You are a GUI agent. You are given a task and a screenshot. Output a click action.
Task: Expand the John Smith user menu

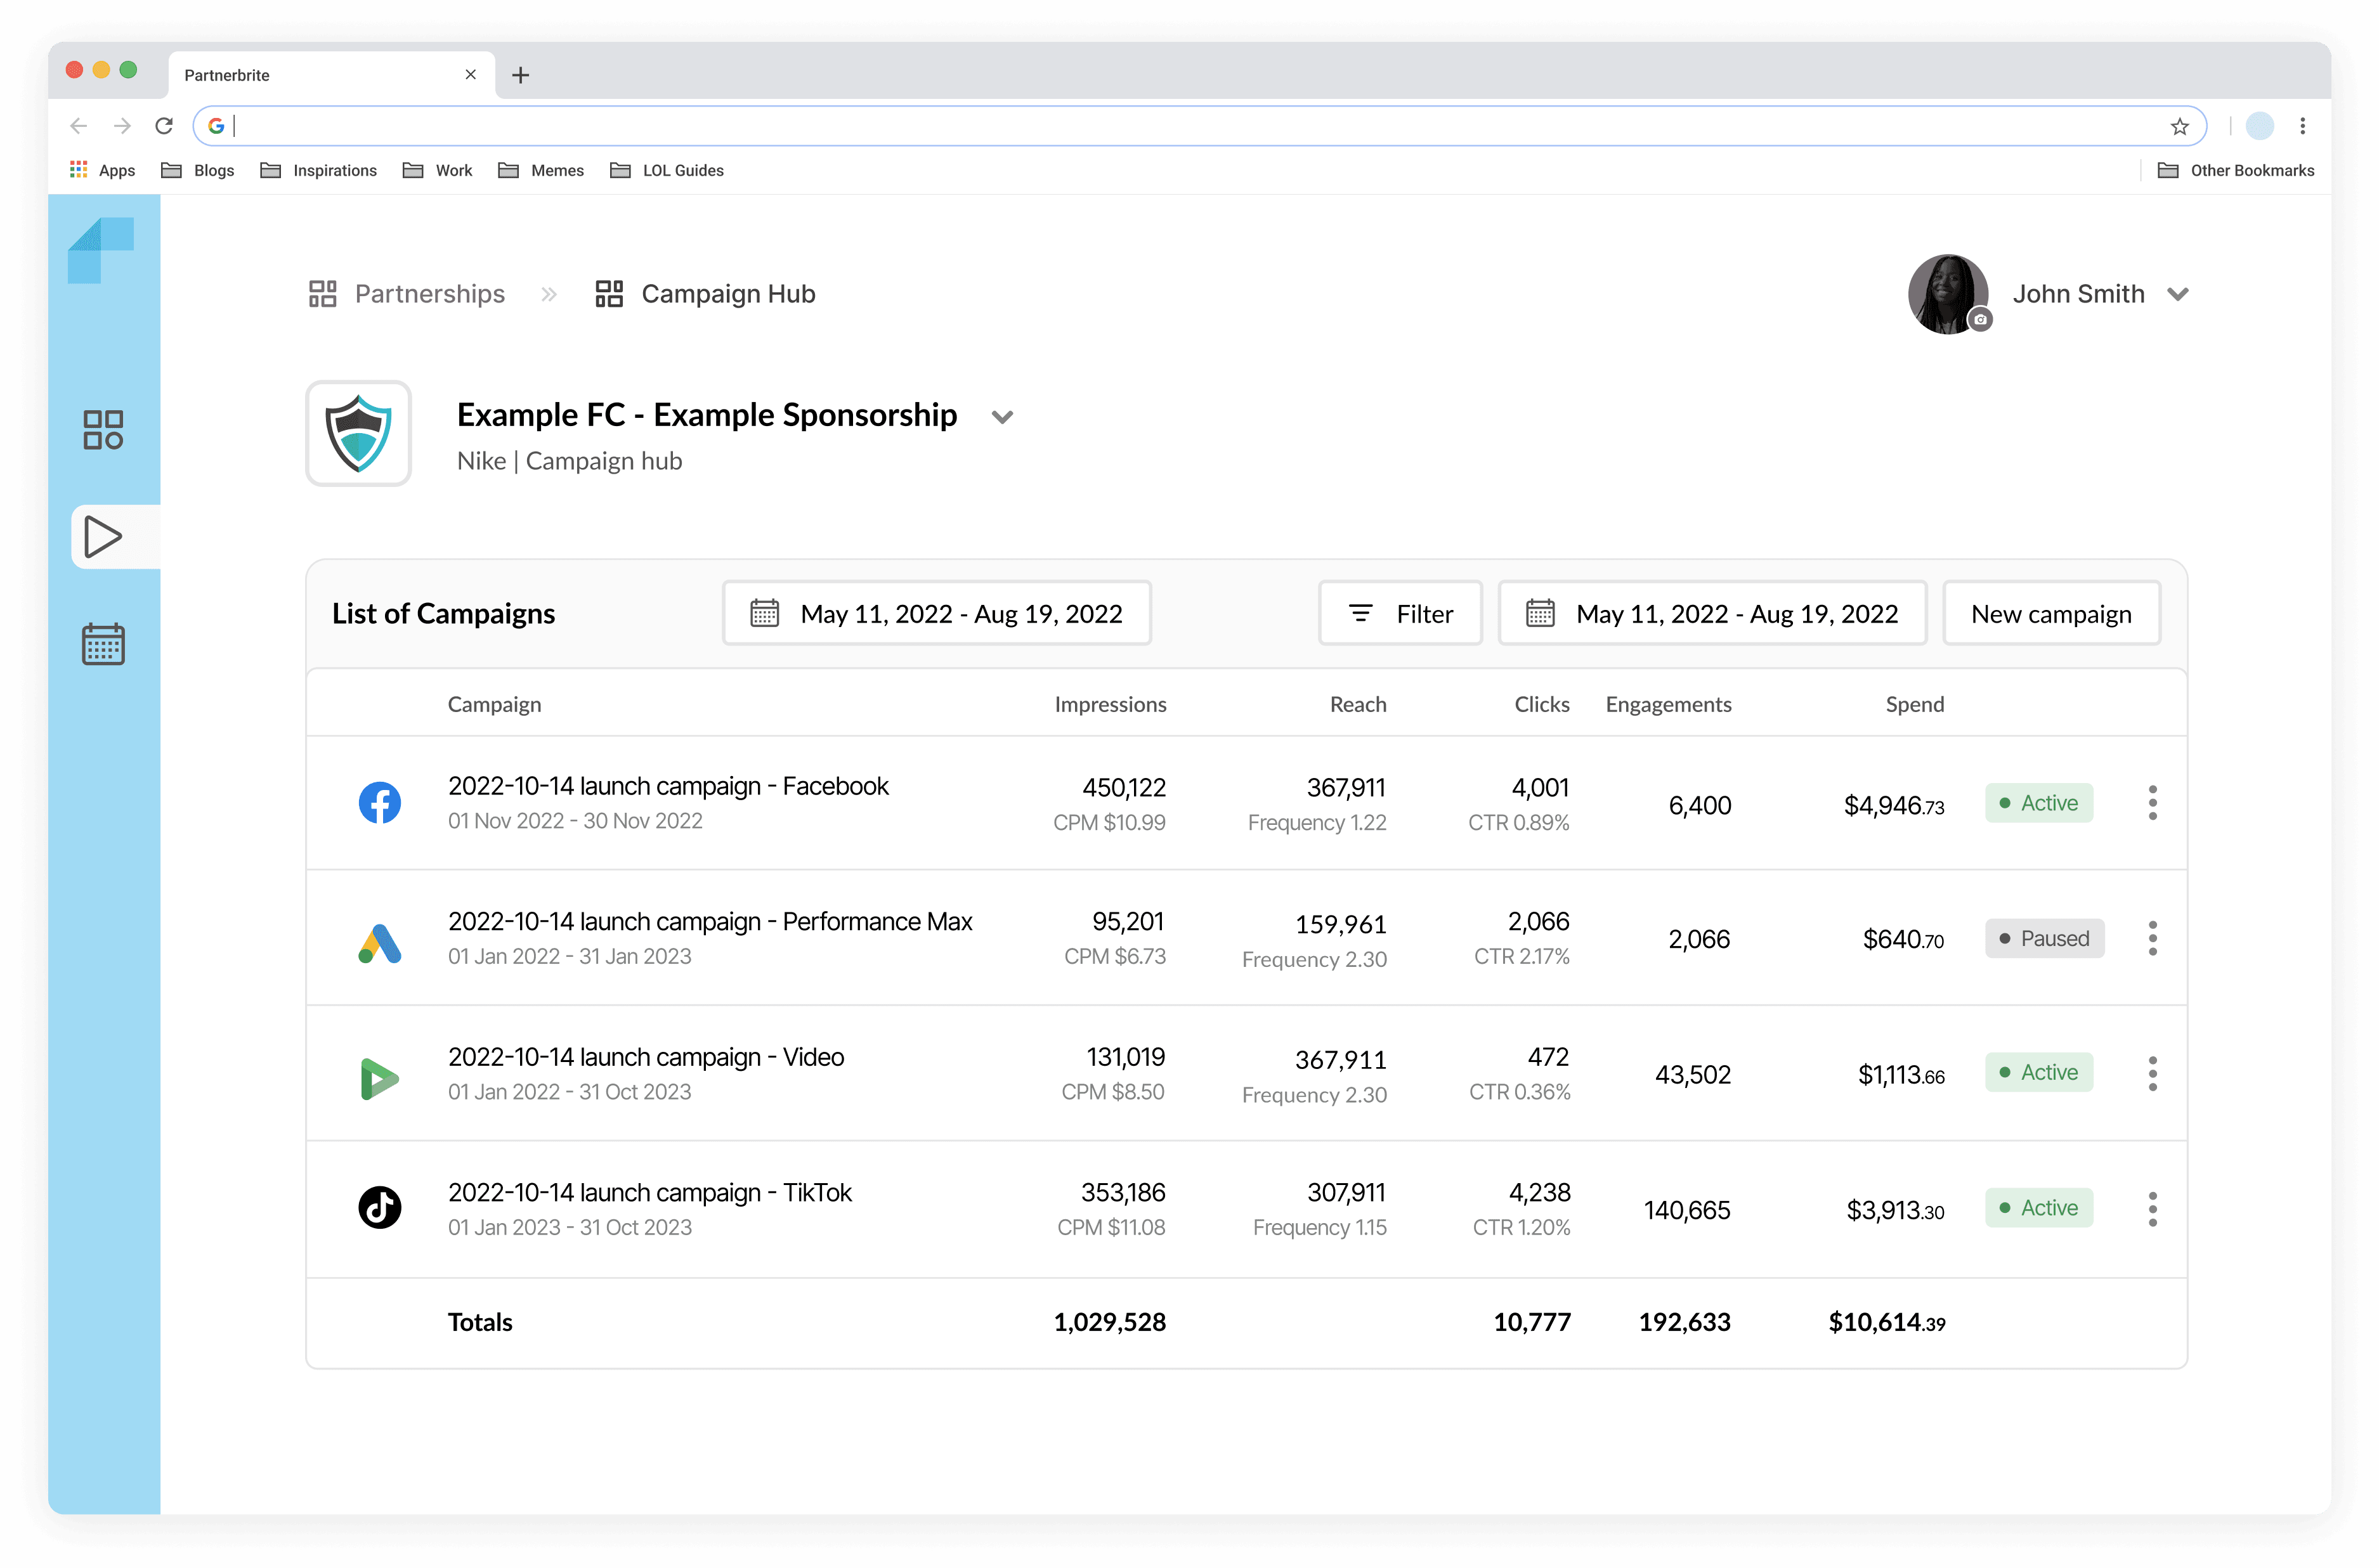[x=2178, y=294]
